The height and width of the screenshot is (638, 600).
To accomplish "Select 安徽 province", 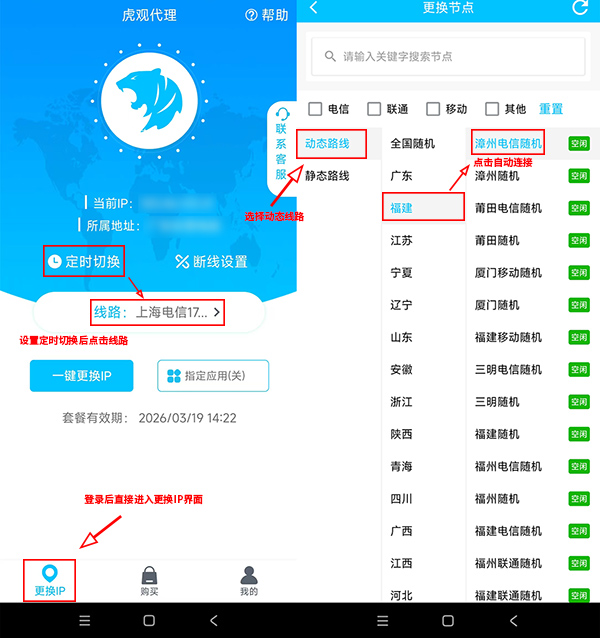I will point(401,369).
